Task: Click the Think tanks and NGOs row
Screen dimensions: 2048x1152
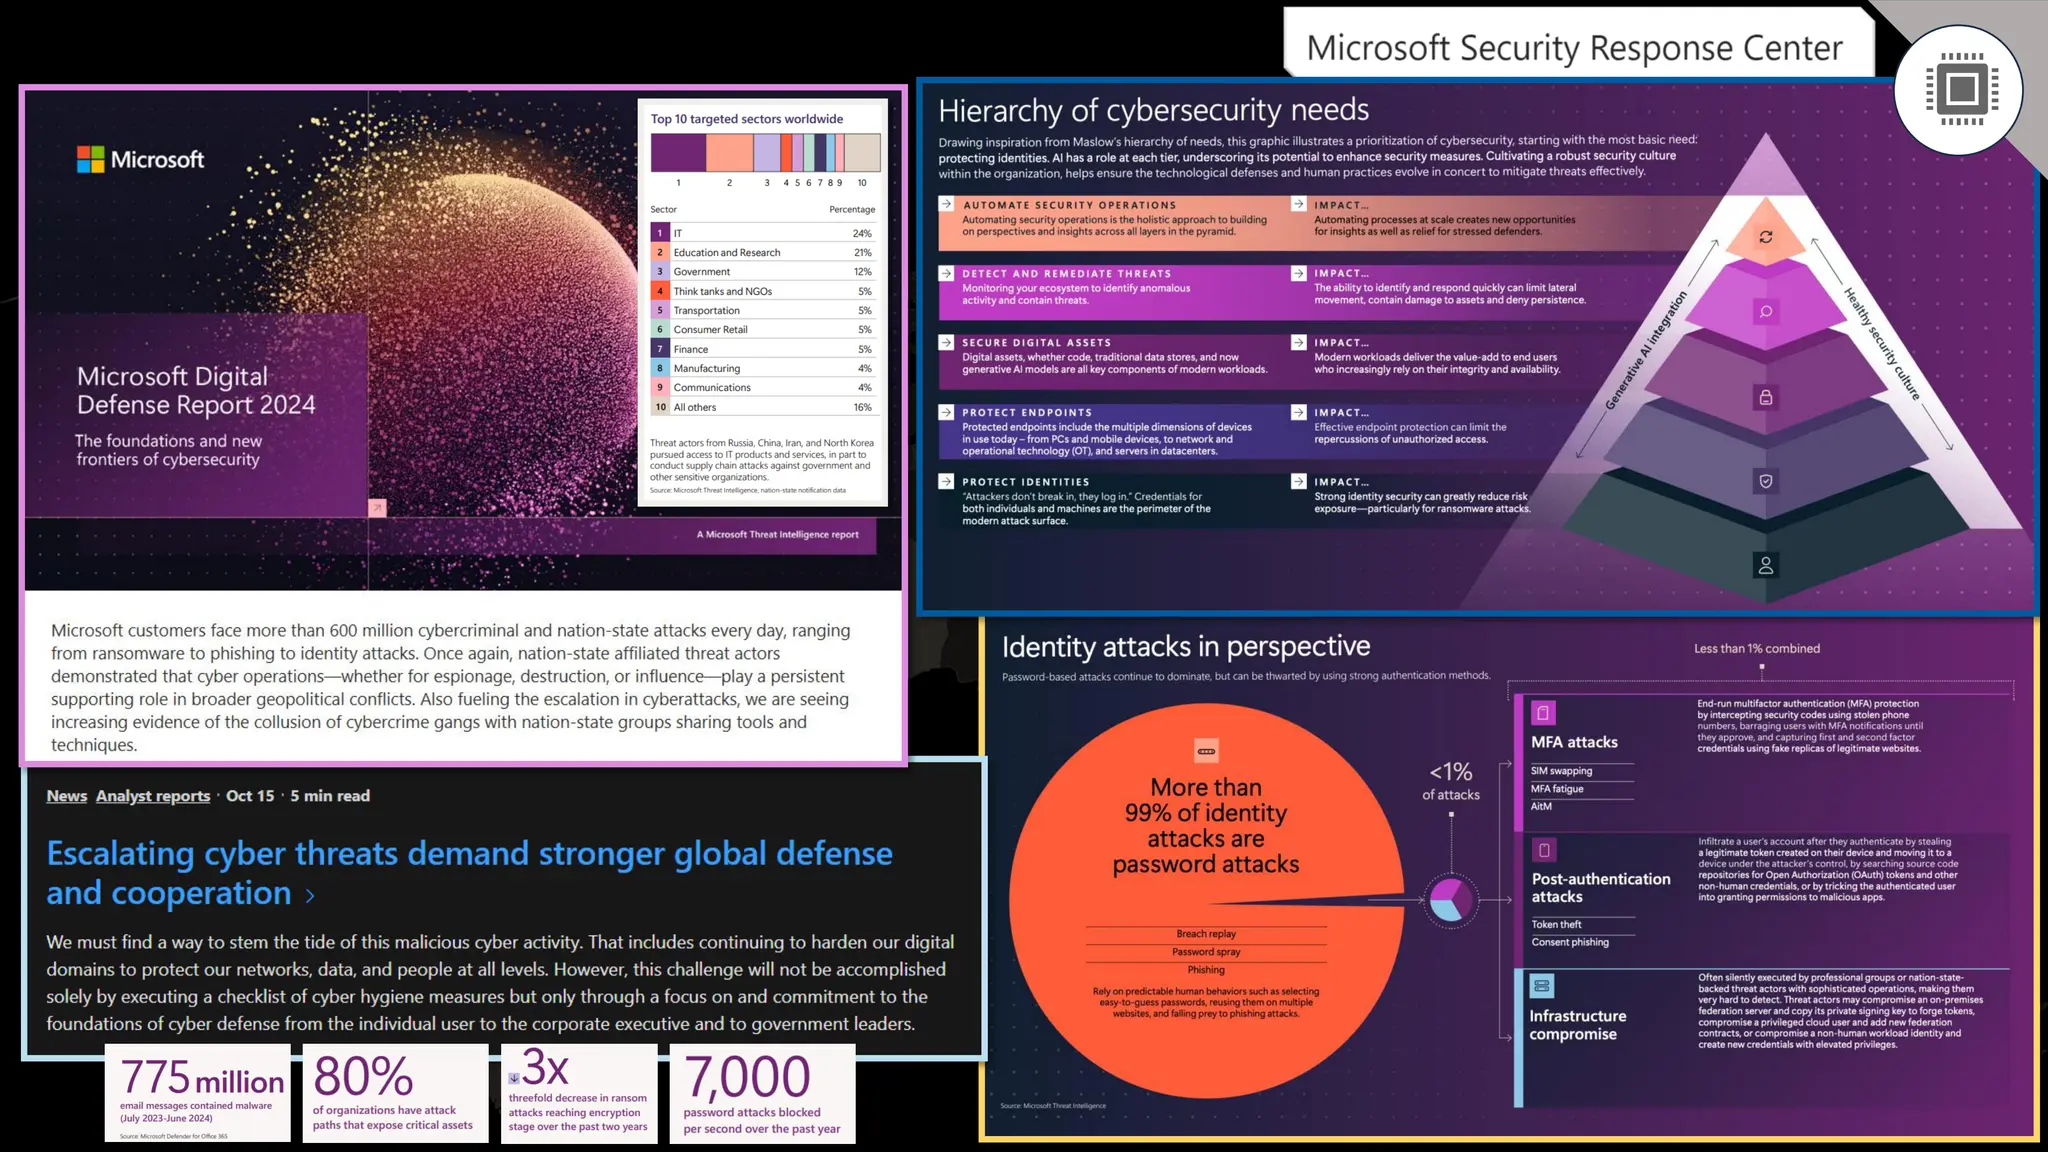Action: tap(763, 291)
